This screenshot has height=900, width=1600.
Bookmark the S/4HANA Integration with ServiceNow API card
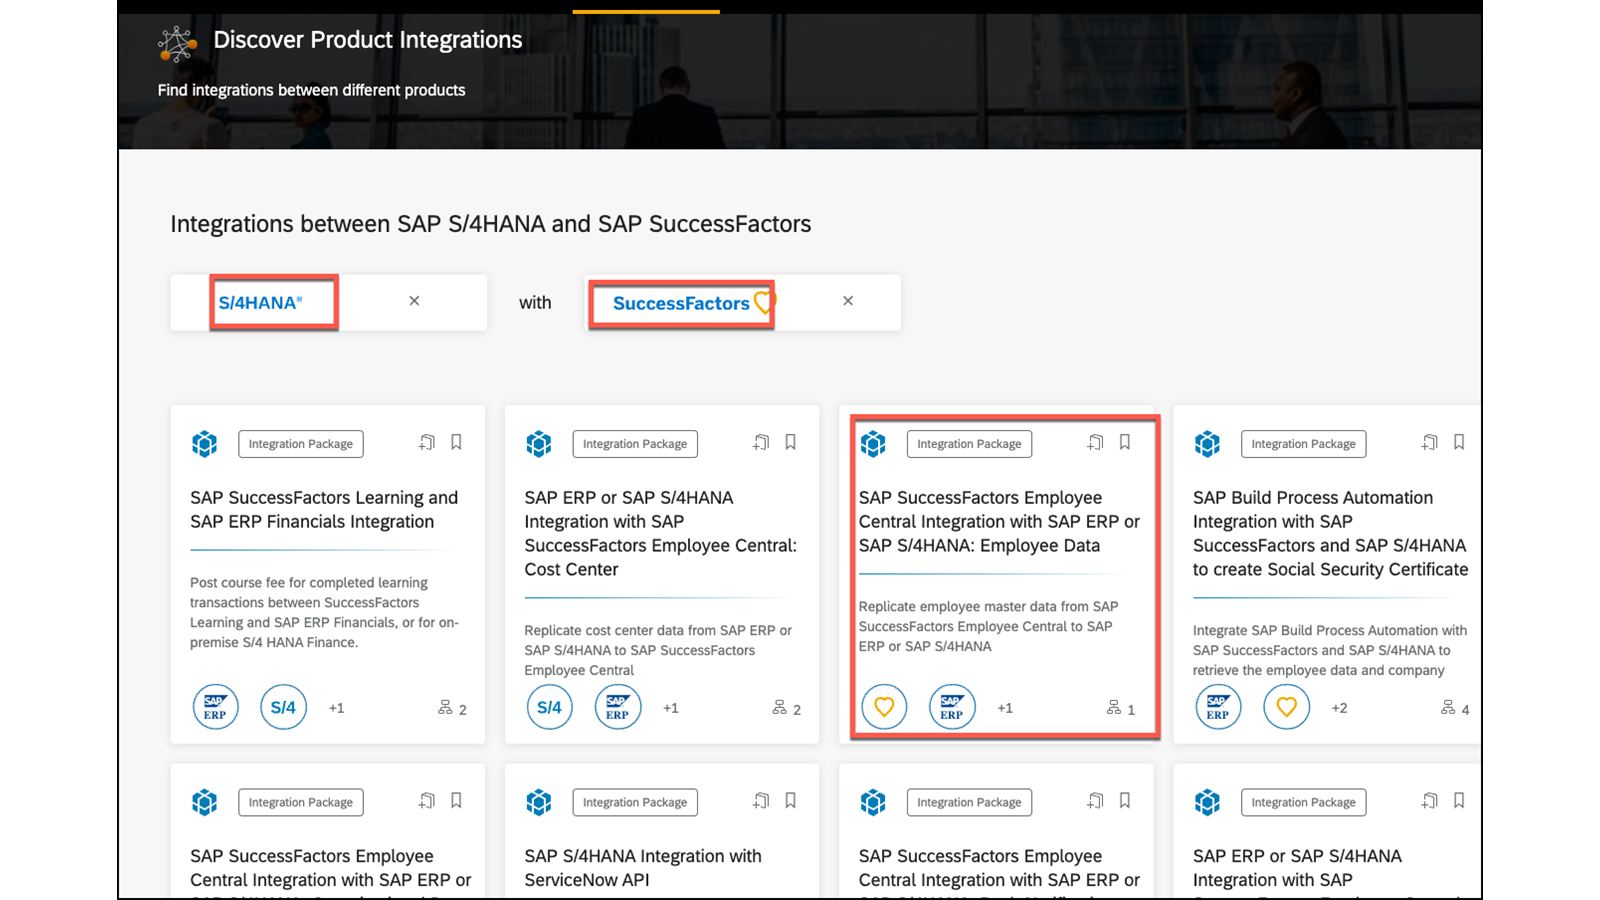pos(790,800)
